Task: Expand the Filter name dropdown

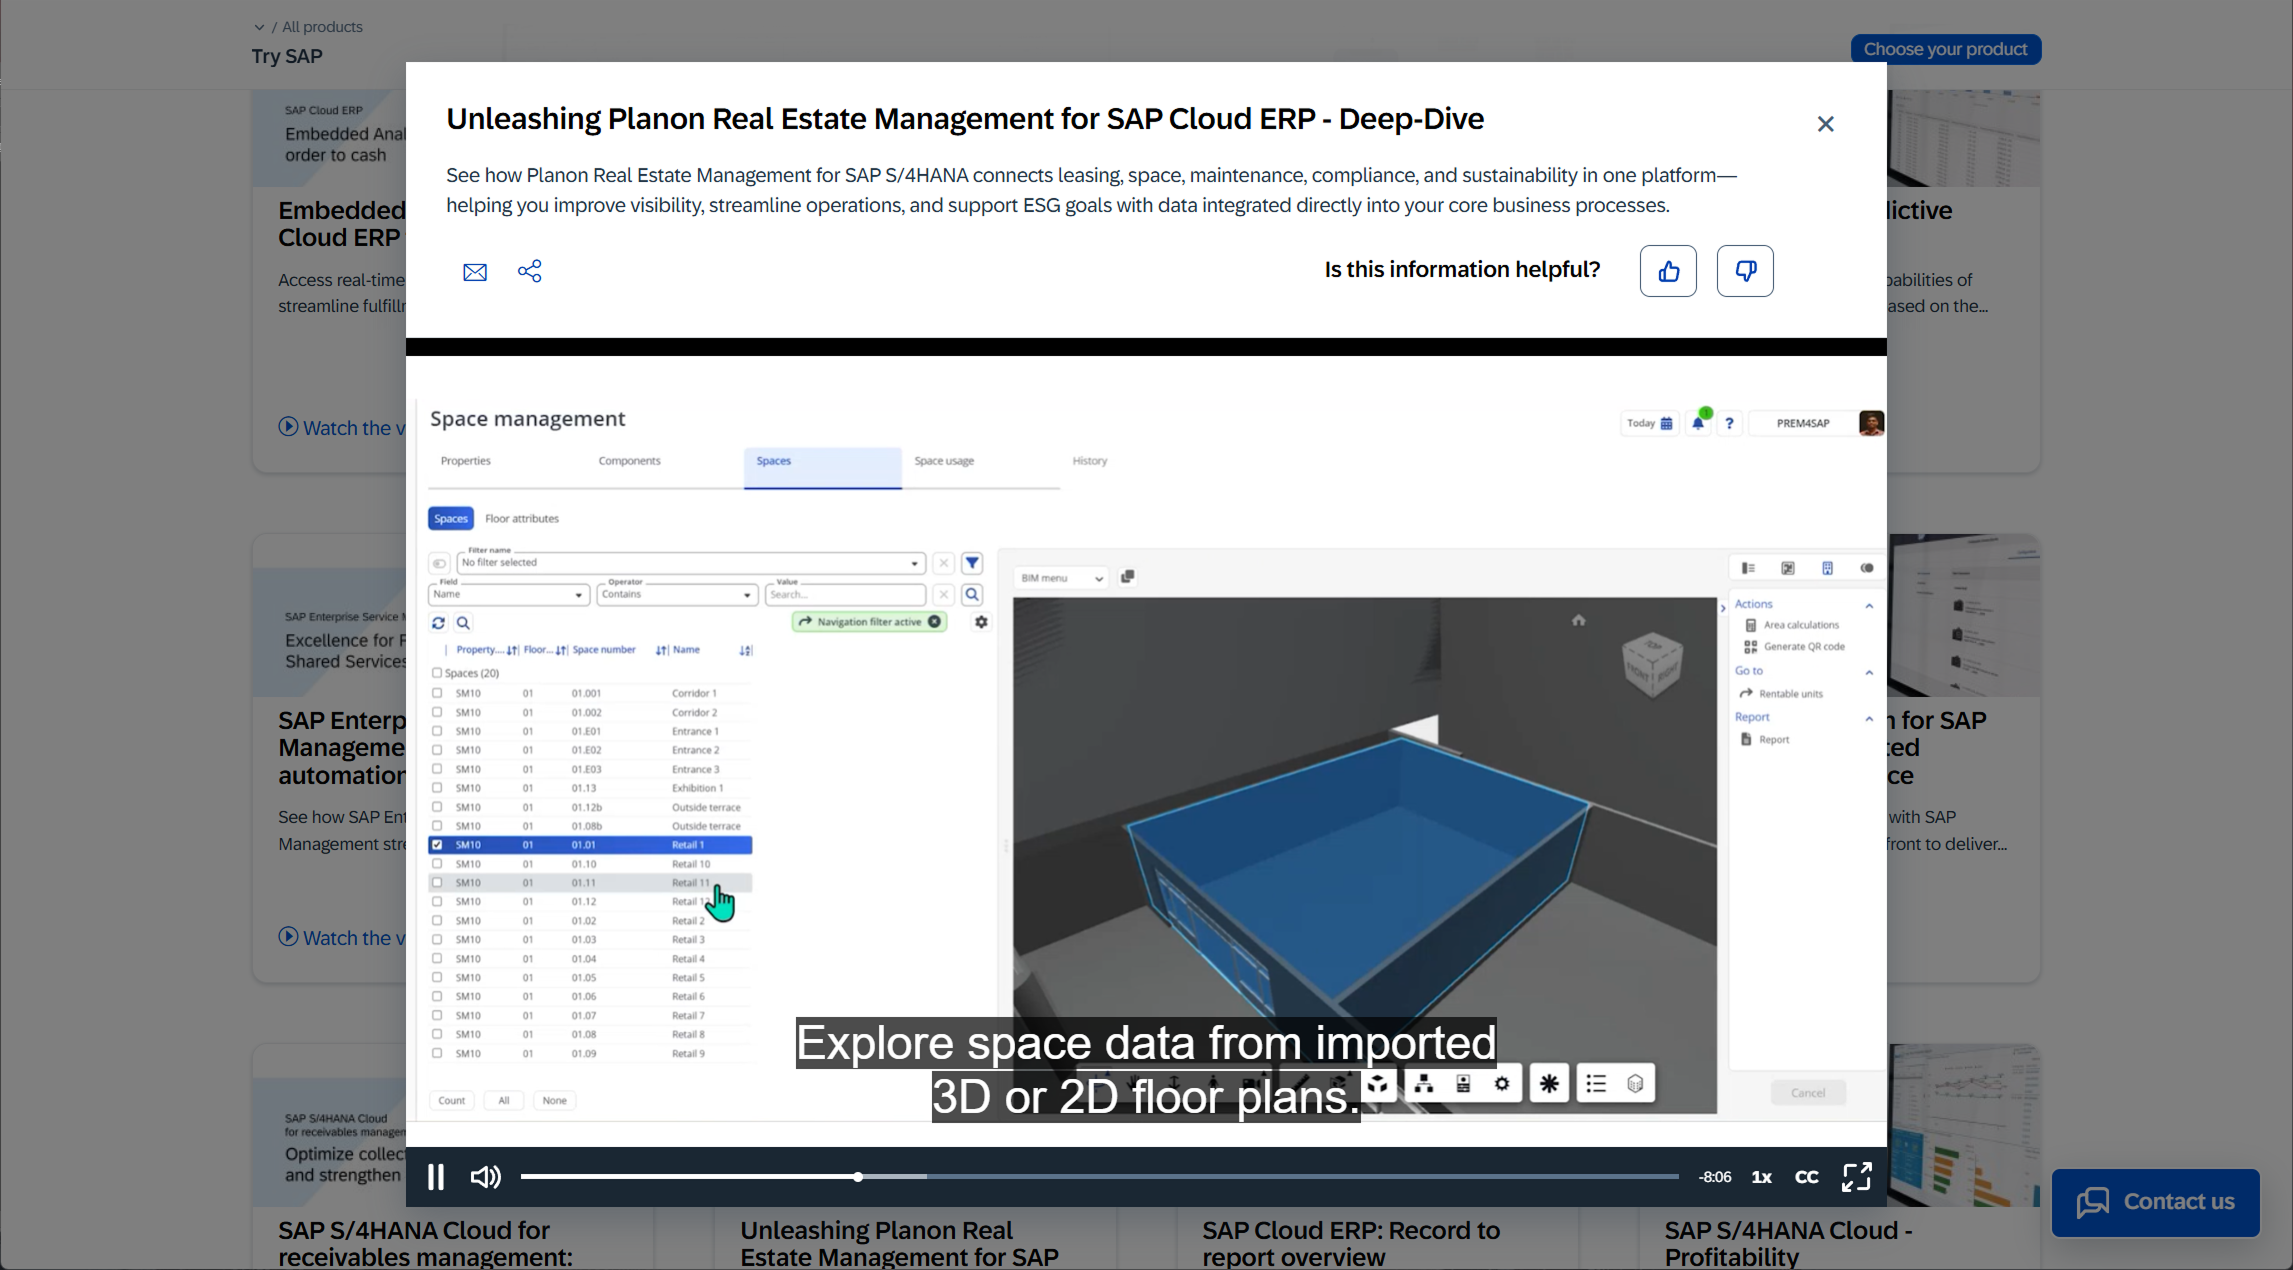Action: point(913,563)
